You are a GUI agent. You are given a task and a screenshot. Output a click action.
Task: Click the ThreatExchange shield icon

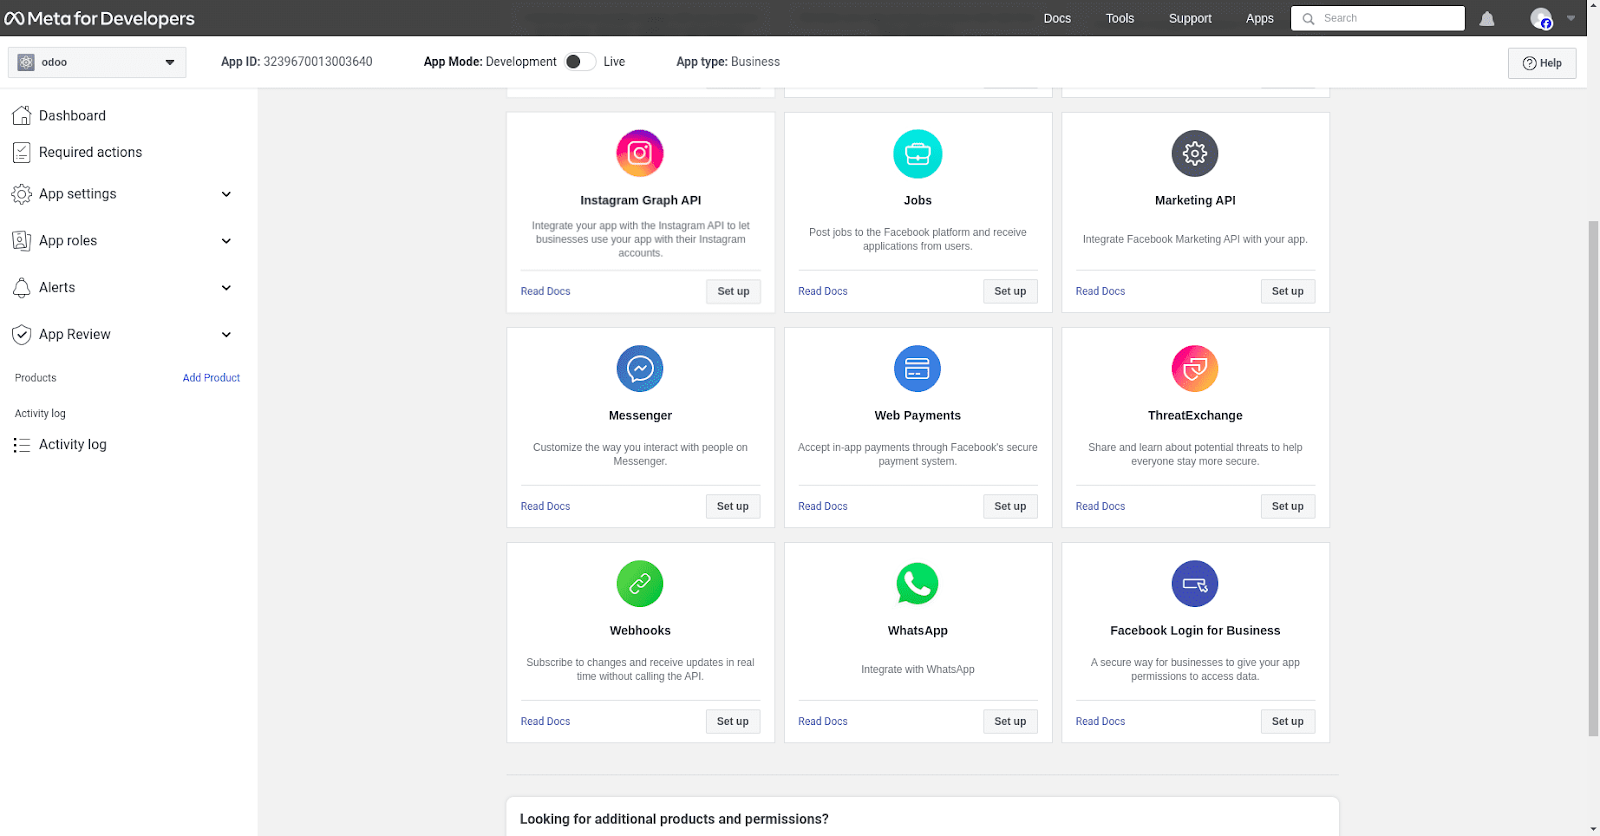(1195, 369)
